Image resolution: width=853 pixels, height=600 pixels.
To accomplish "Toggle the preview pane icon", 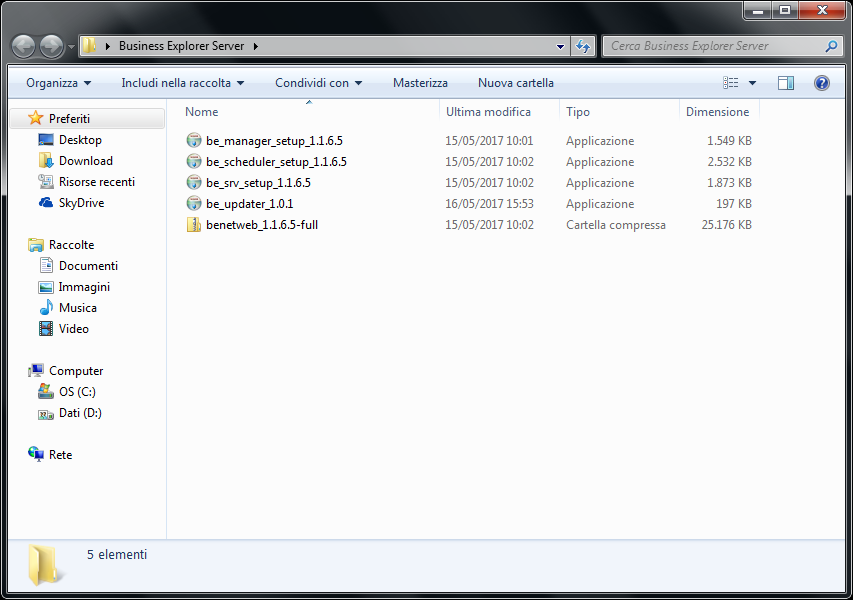I will pyautogui.click(x=786, y=83).
